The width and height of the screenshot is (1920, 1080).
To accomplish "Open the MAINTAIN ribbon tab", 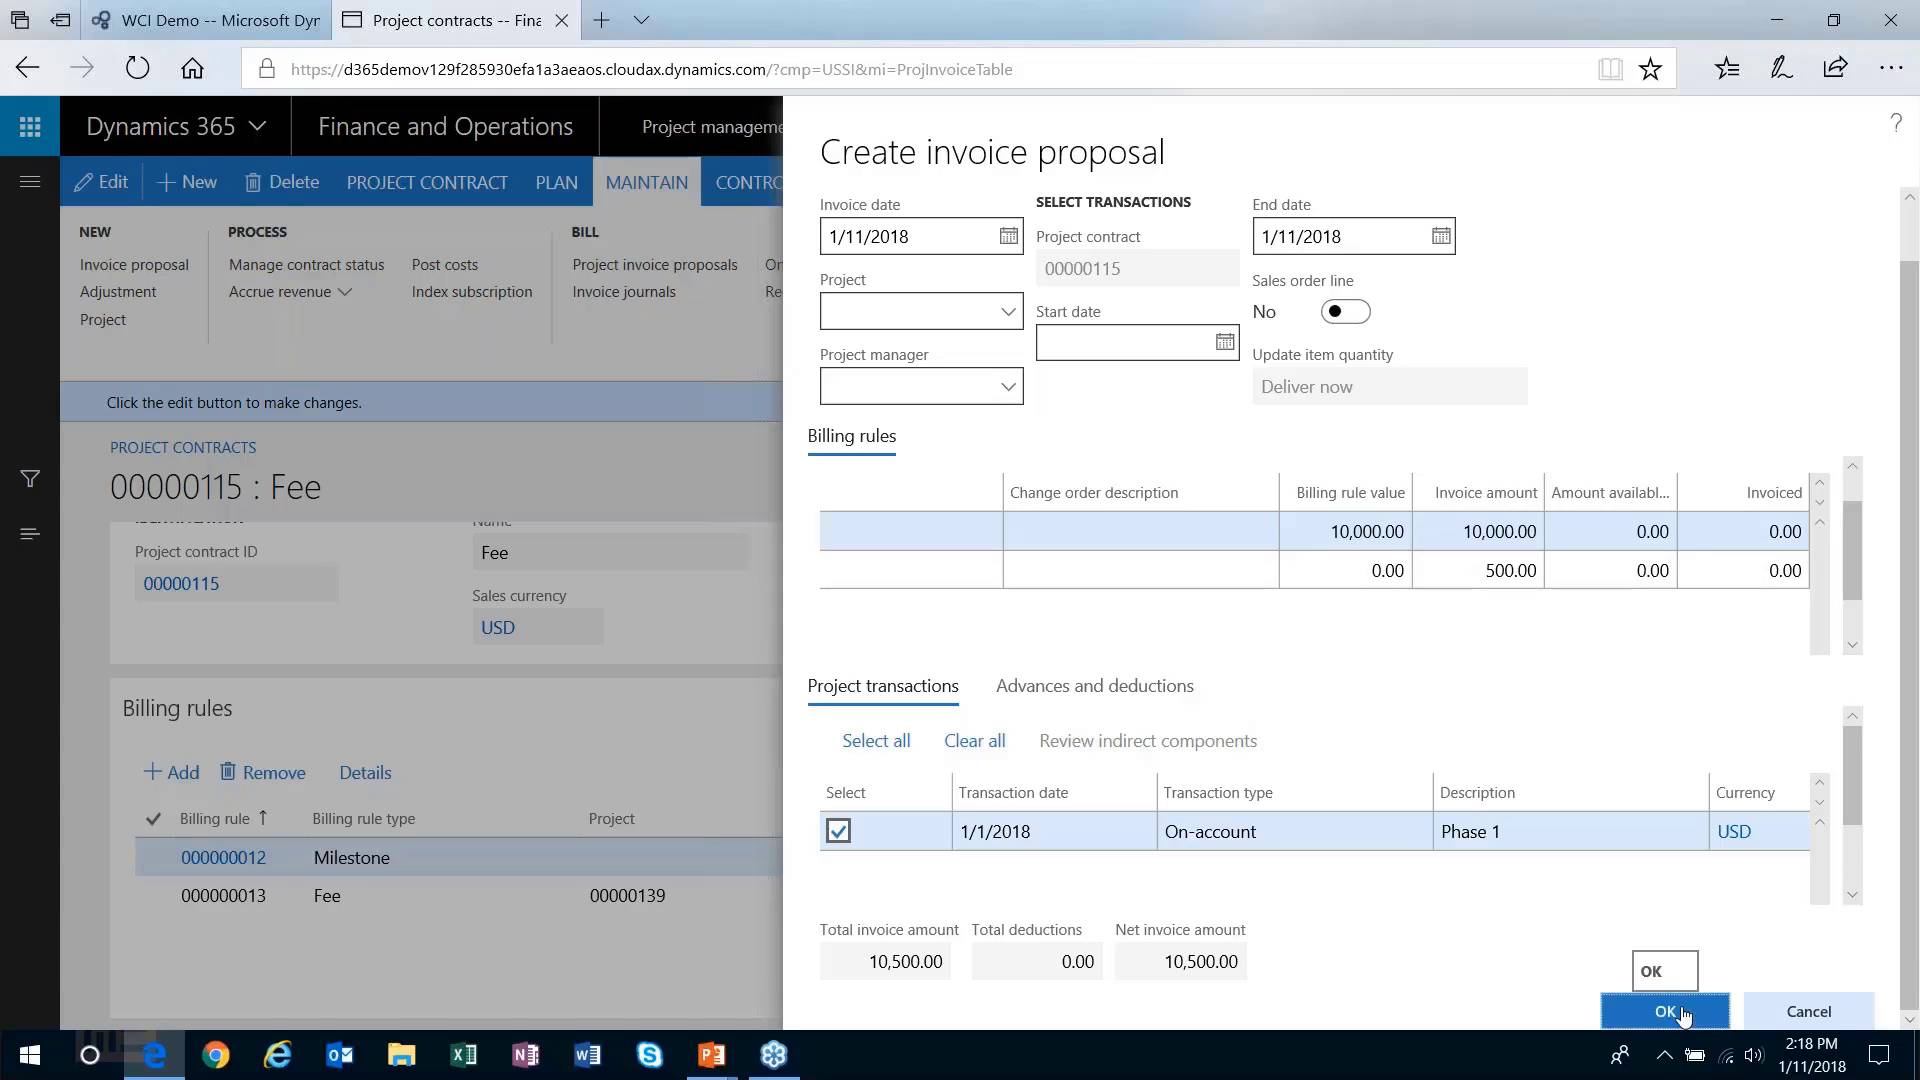I will [646, 181].
